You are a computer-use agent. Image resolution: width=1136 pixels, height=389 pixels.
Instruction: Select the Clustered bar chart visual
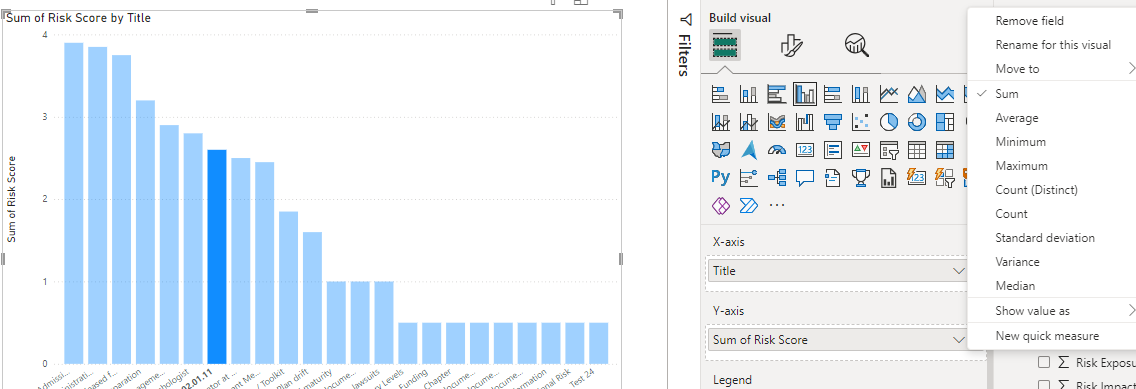[777, 93]
